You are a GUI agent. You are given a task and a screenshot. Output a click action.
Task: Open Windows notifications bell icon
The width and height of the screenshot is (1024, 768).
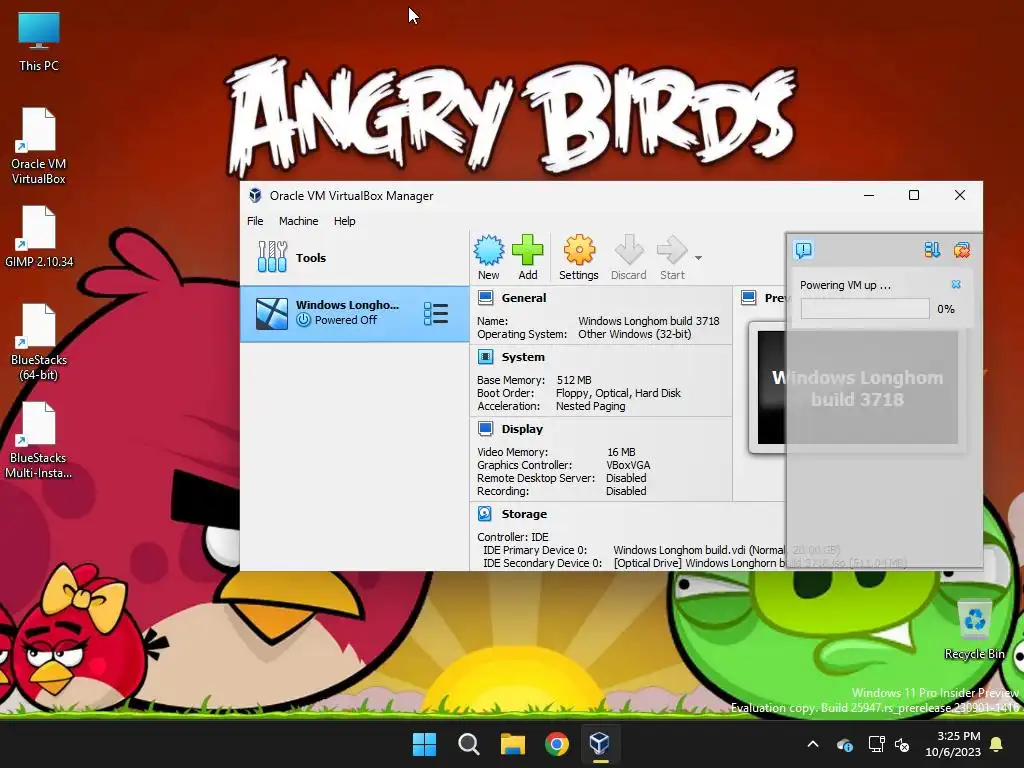[x=997, y=744]
